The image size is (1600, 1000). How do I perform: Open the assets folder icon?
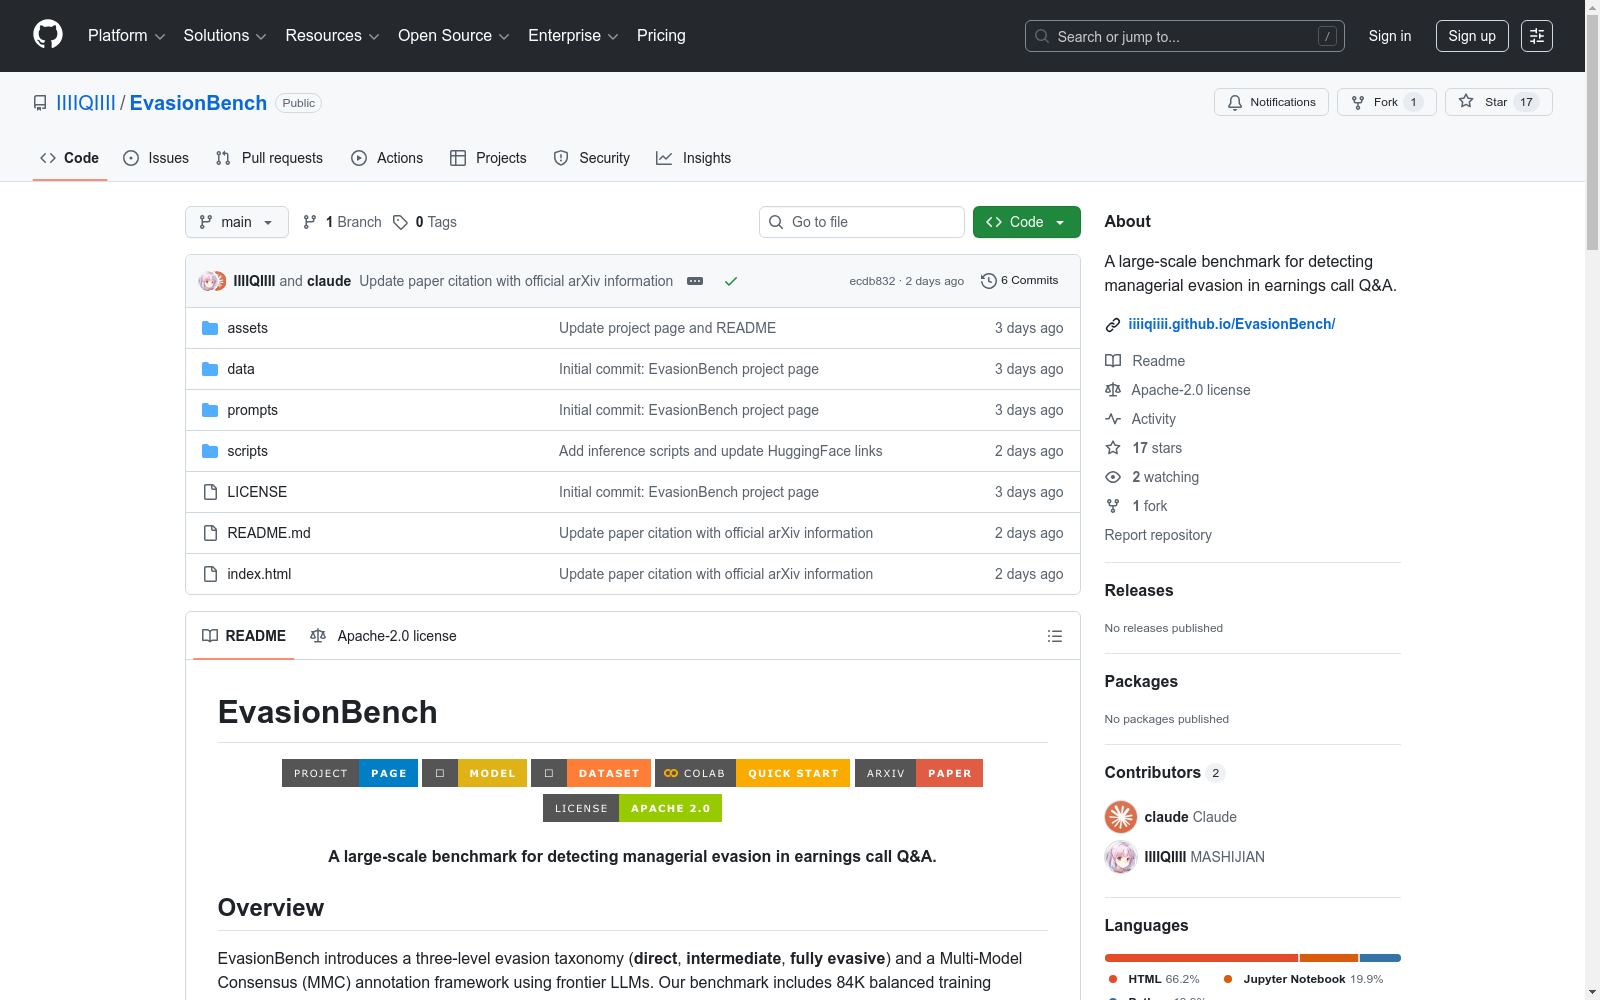(x=210, y=328)
